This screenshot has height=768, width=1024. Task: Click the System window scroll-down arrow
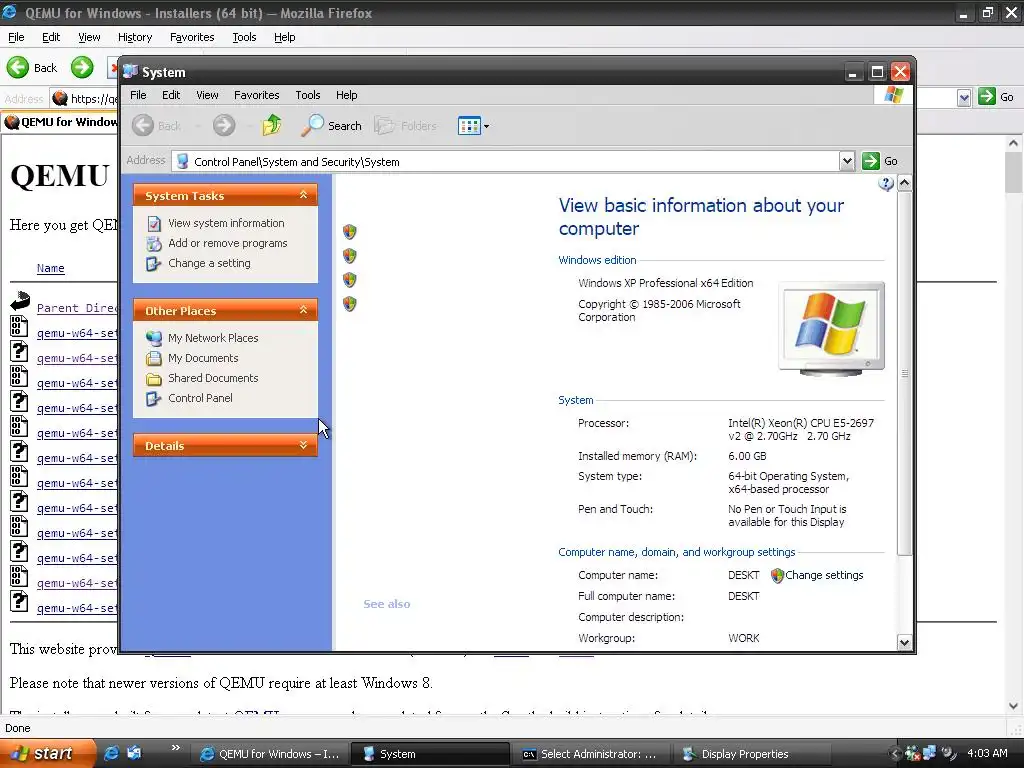(x=904, y=642)
